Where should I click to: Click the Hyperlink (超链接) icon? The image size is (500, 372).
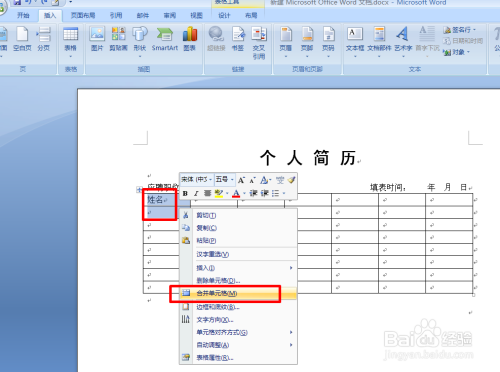pyautogui.click(x=216, y=39)
